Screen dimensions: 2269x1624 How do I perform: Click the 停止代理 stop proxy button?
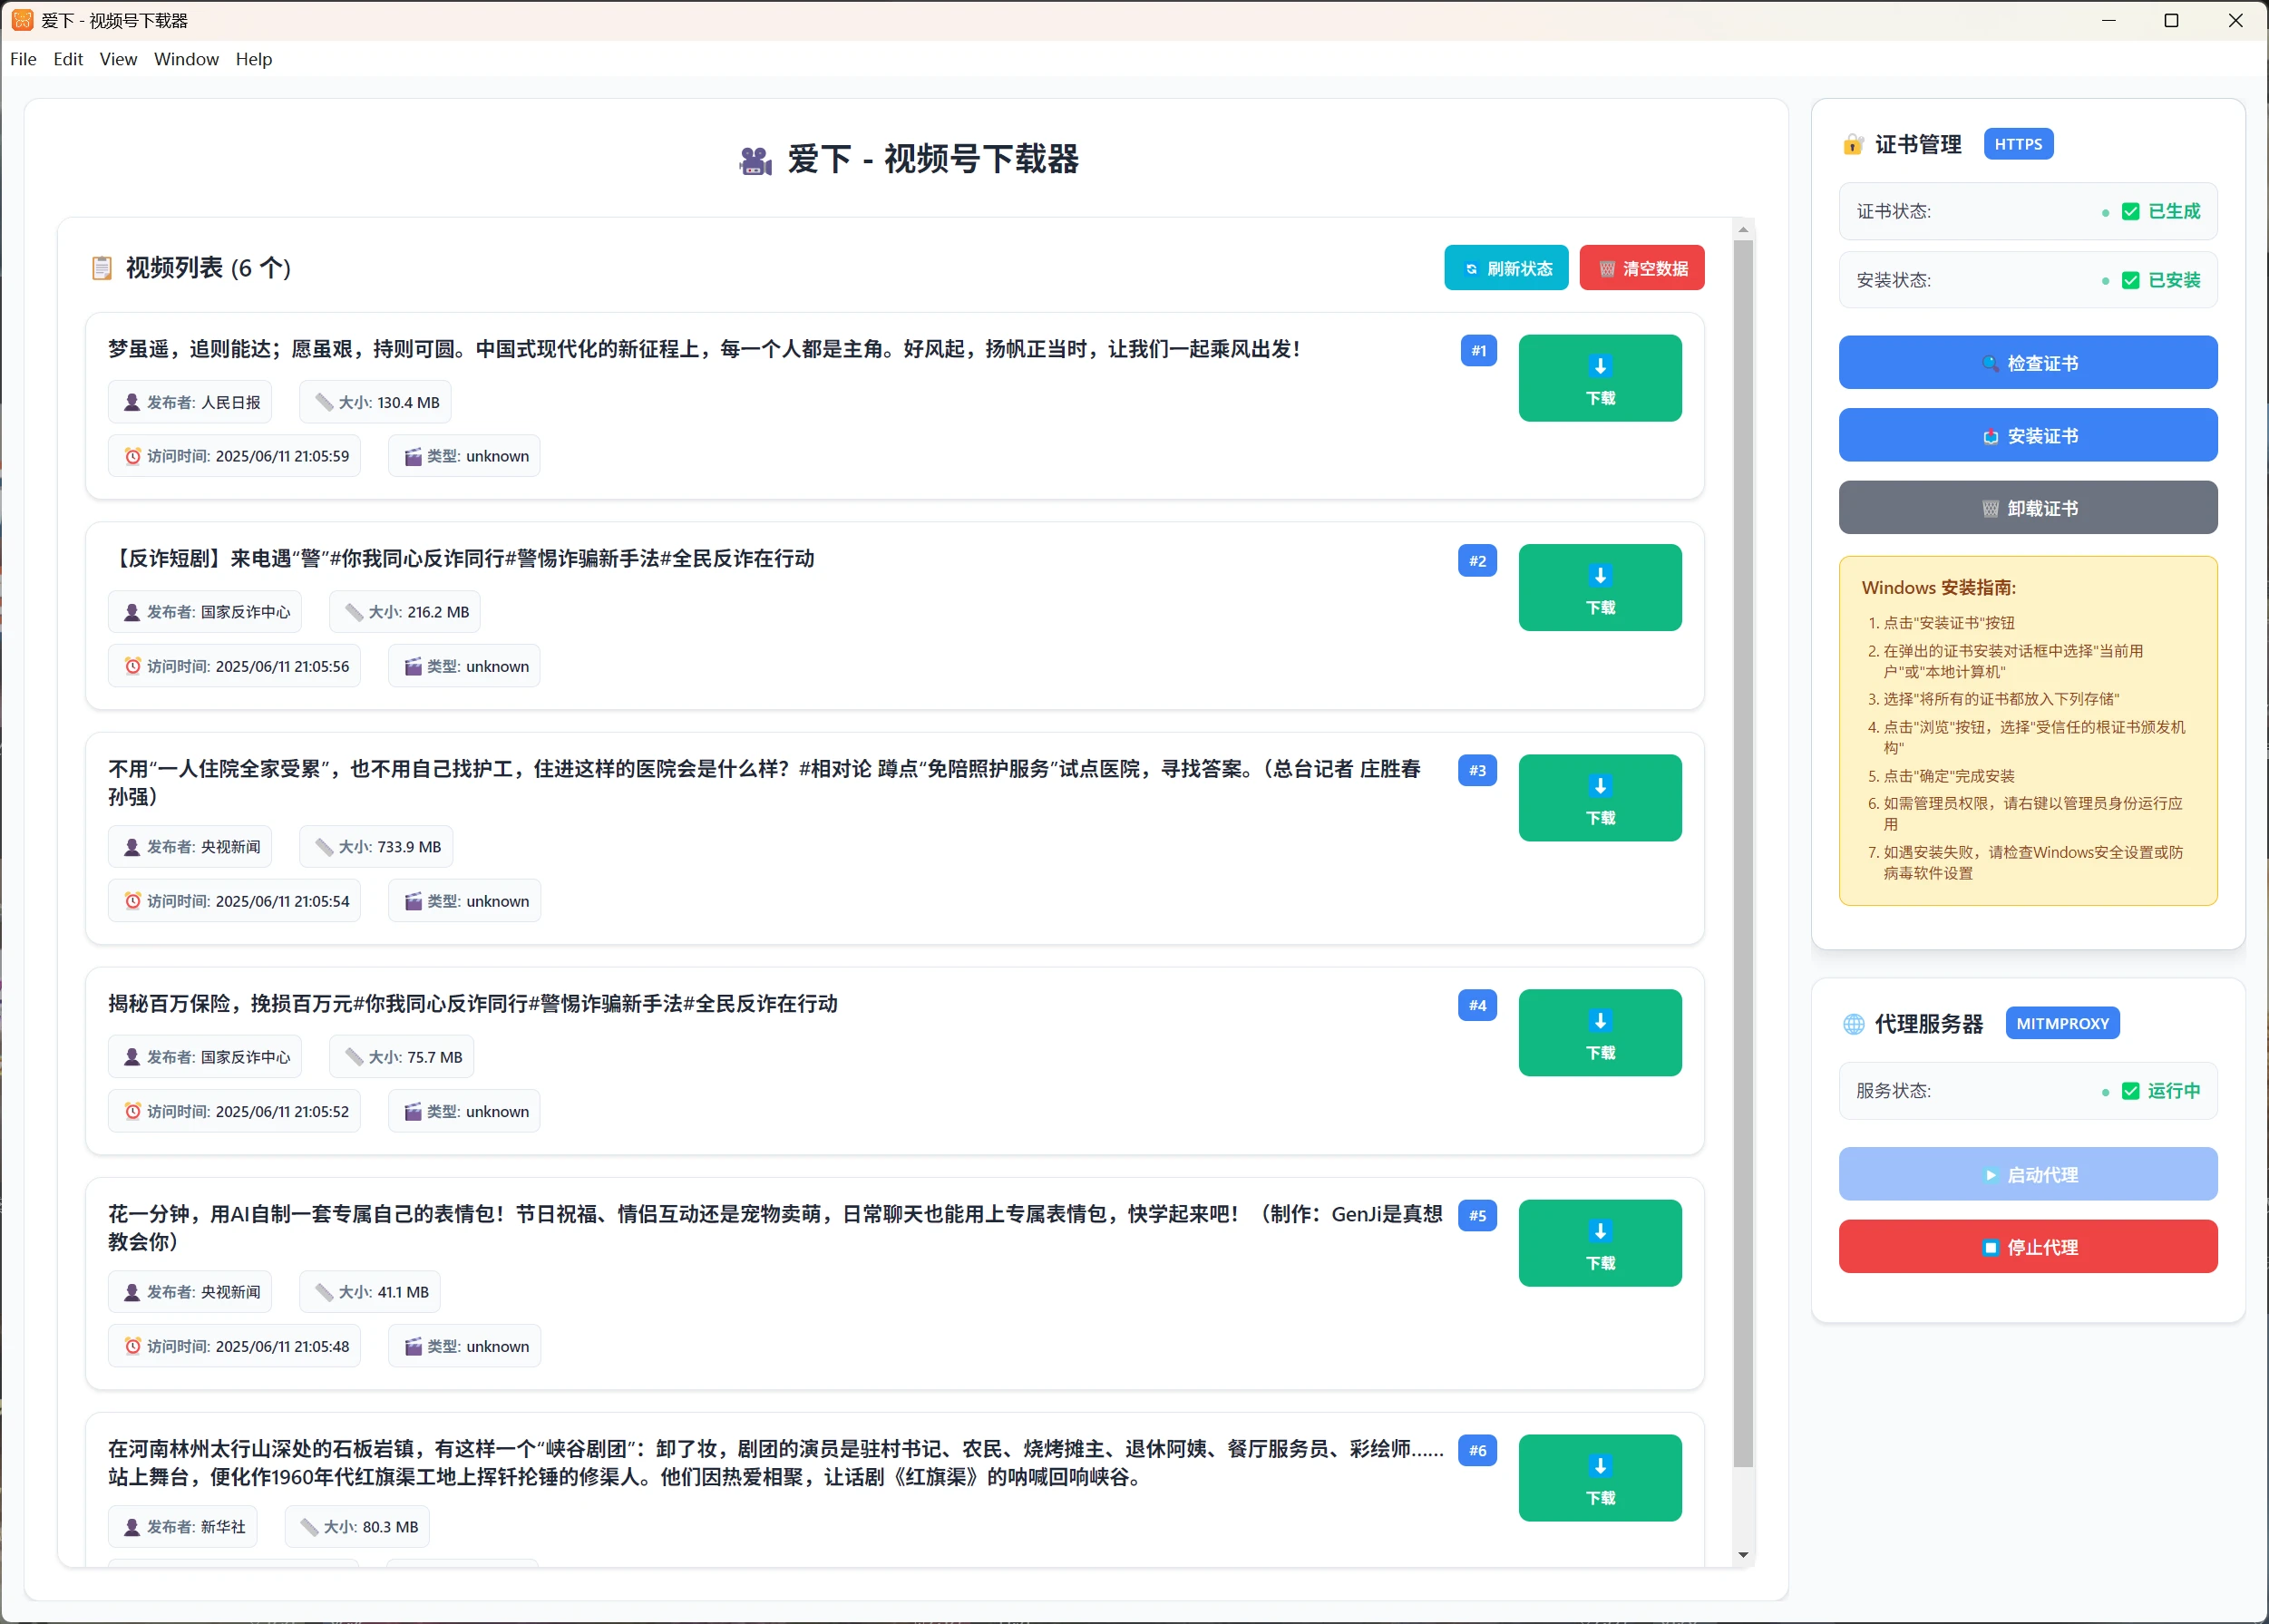click(2028, 1247)
